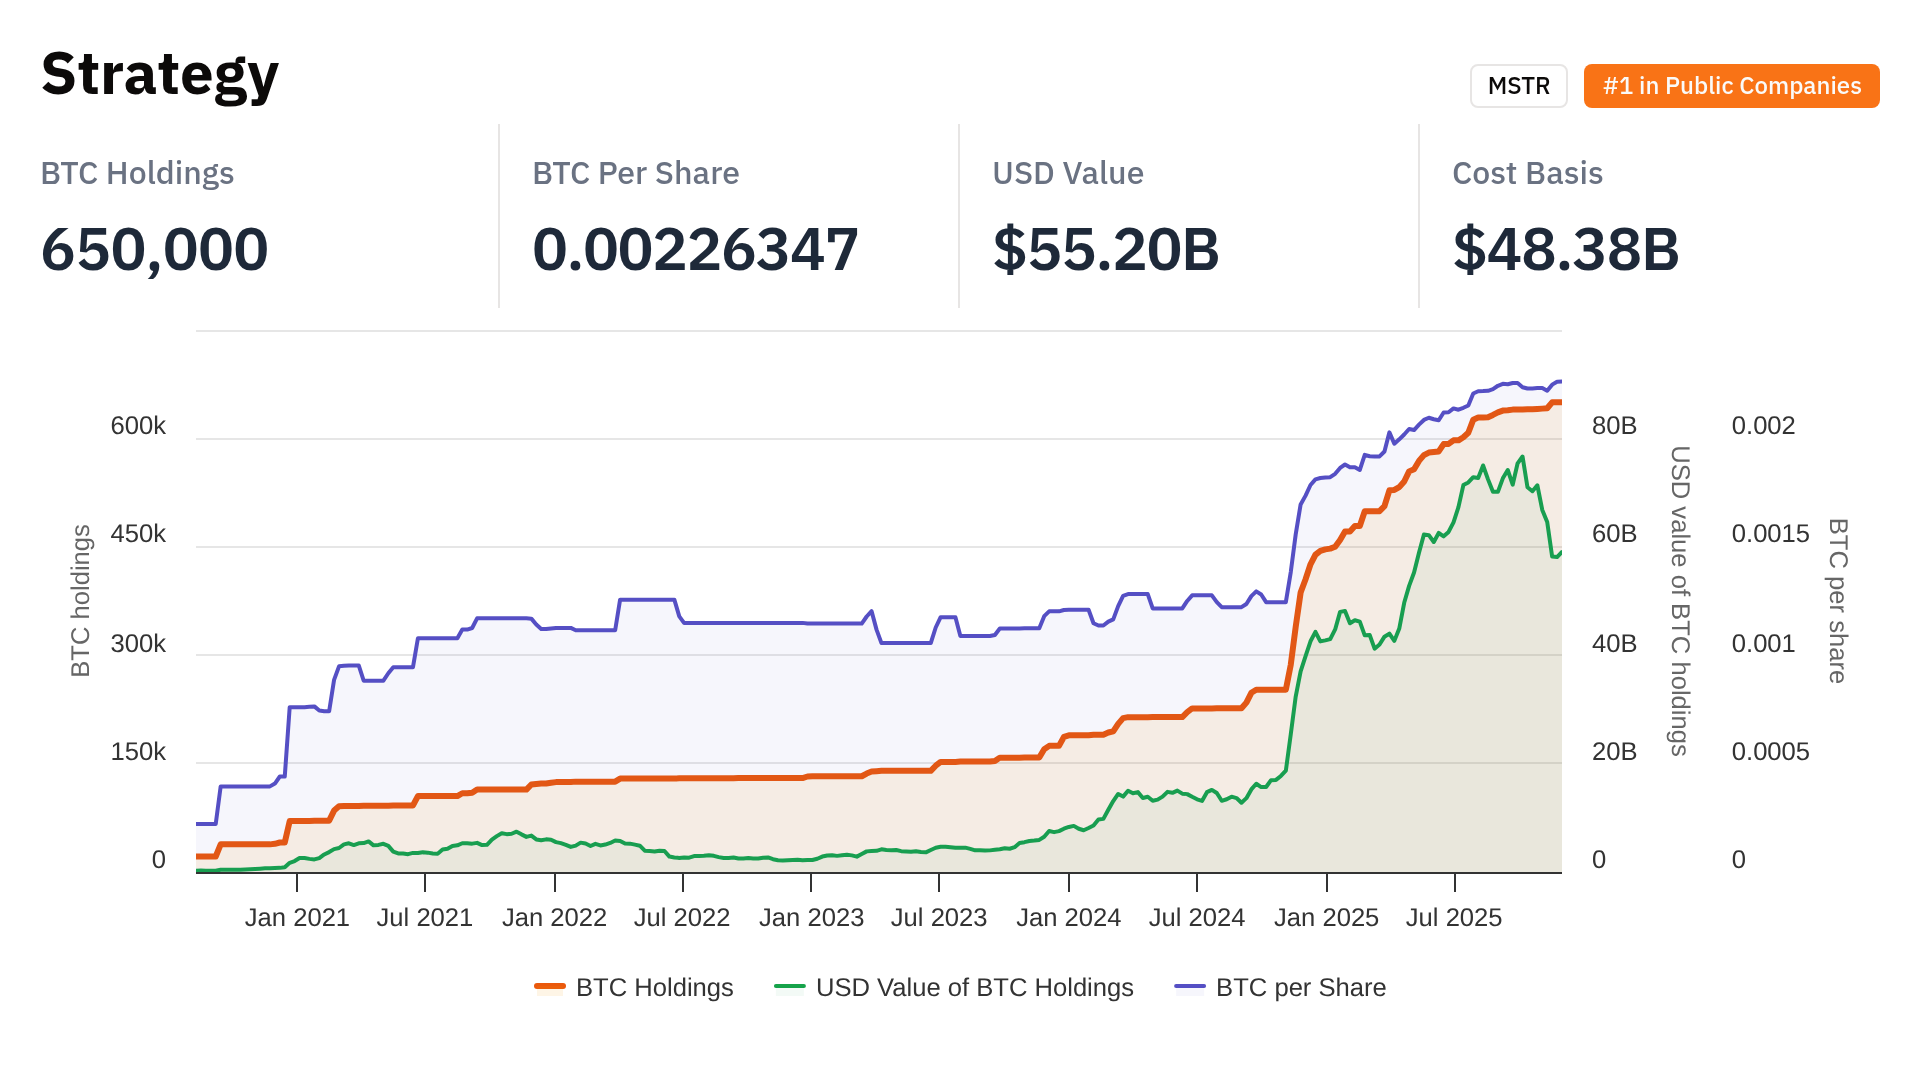The width and height of the screenshot is (1920, 1080).
Task: Click the 650,000 BTC Holdings value
Action: (x=155, y=249)
